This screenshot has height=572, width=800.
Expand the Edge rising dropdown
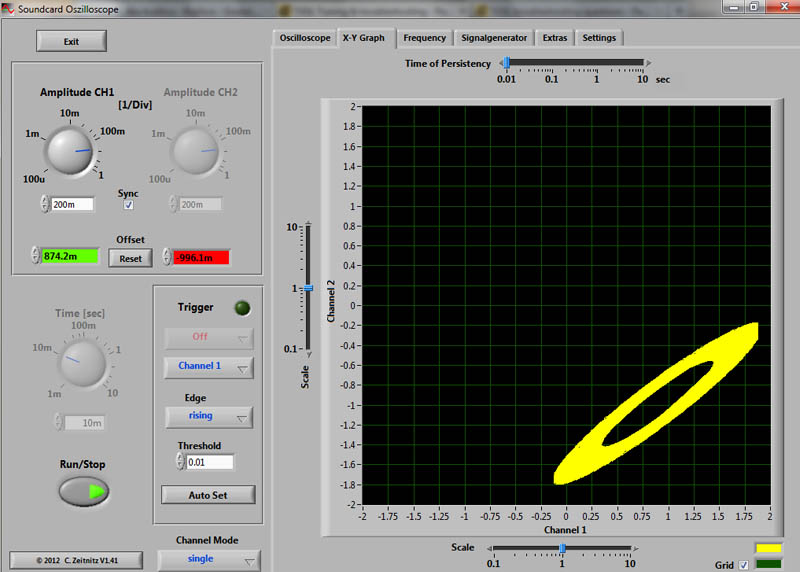[208, 416]
